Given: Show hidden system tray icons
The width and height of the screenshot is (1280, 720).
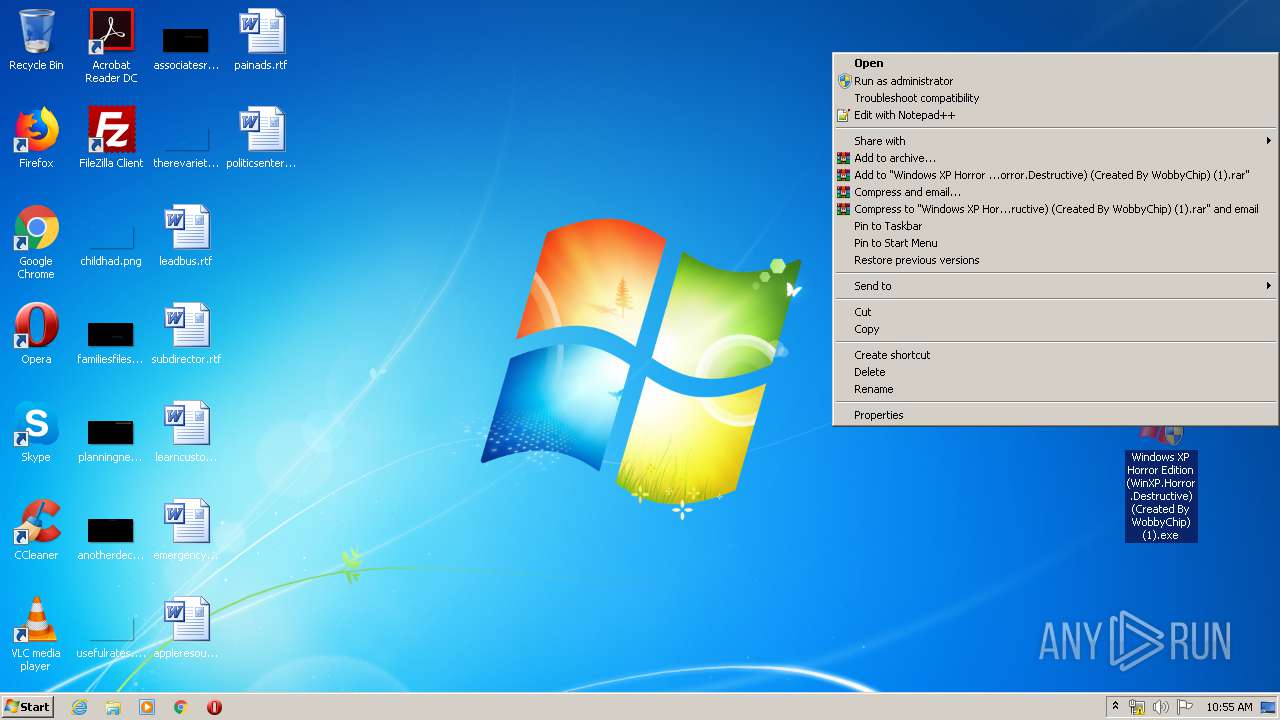Looking at the screenshot, I should pos(1115,707).
